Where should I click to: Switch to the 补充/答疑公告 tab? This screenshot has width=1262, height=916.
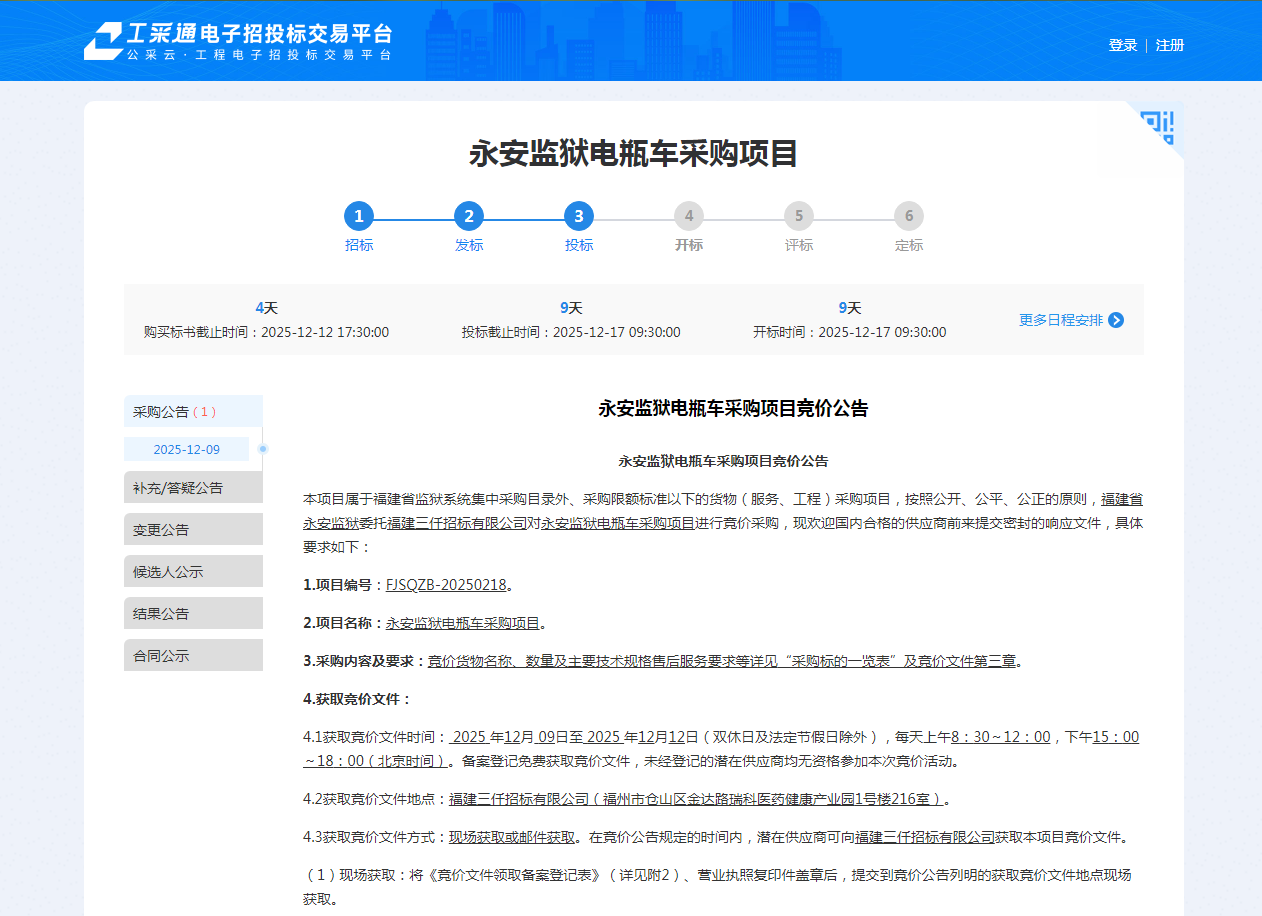tap(193, 488)
